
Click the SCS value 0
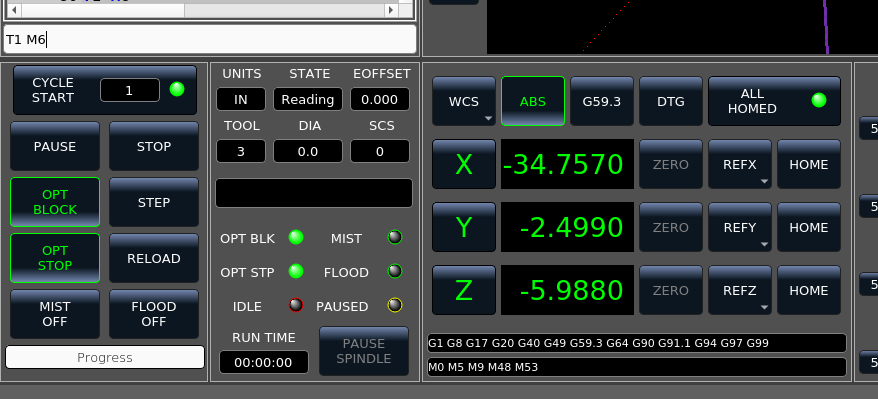380,151
